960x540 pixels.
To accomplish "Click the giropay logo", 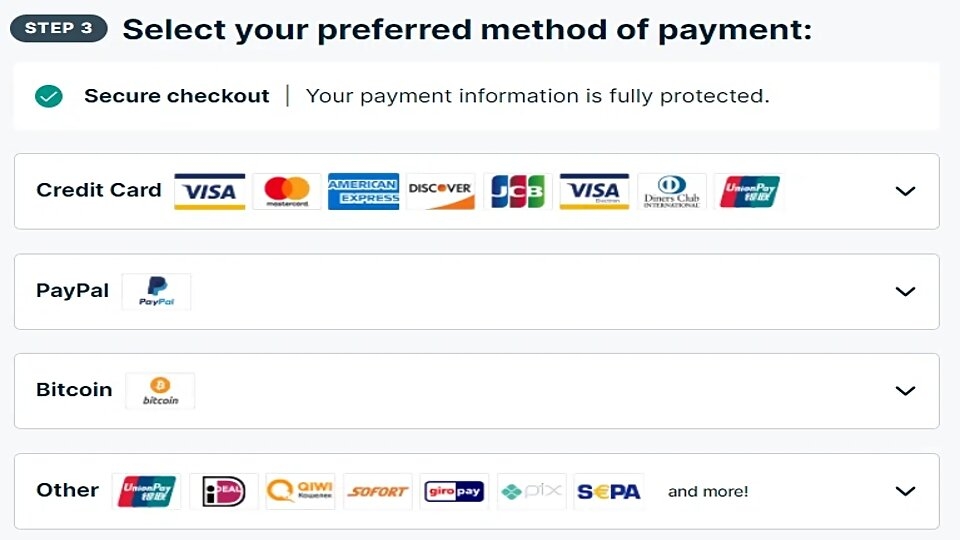I will 455,491.
